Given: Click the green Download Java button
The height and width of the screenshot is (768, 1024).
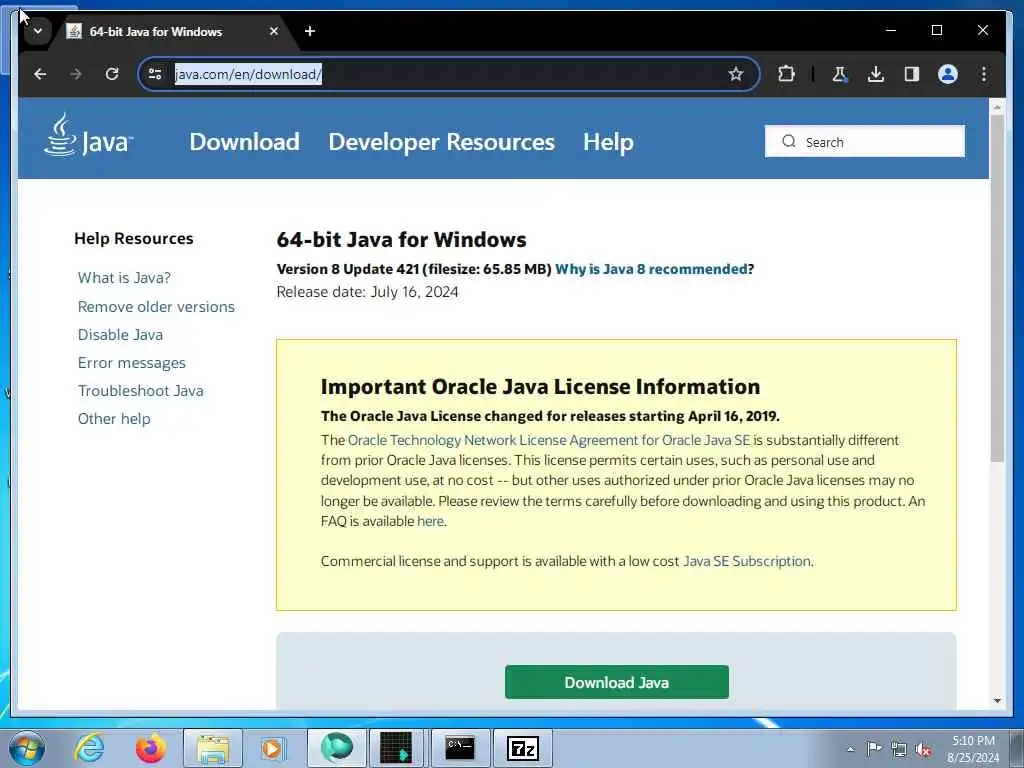Looking at the screenshot, I should coord(616,682).
